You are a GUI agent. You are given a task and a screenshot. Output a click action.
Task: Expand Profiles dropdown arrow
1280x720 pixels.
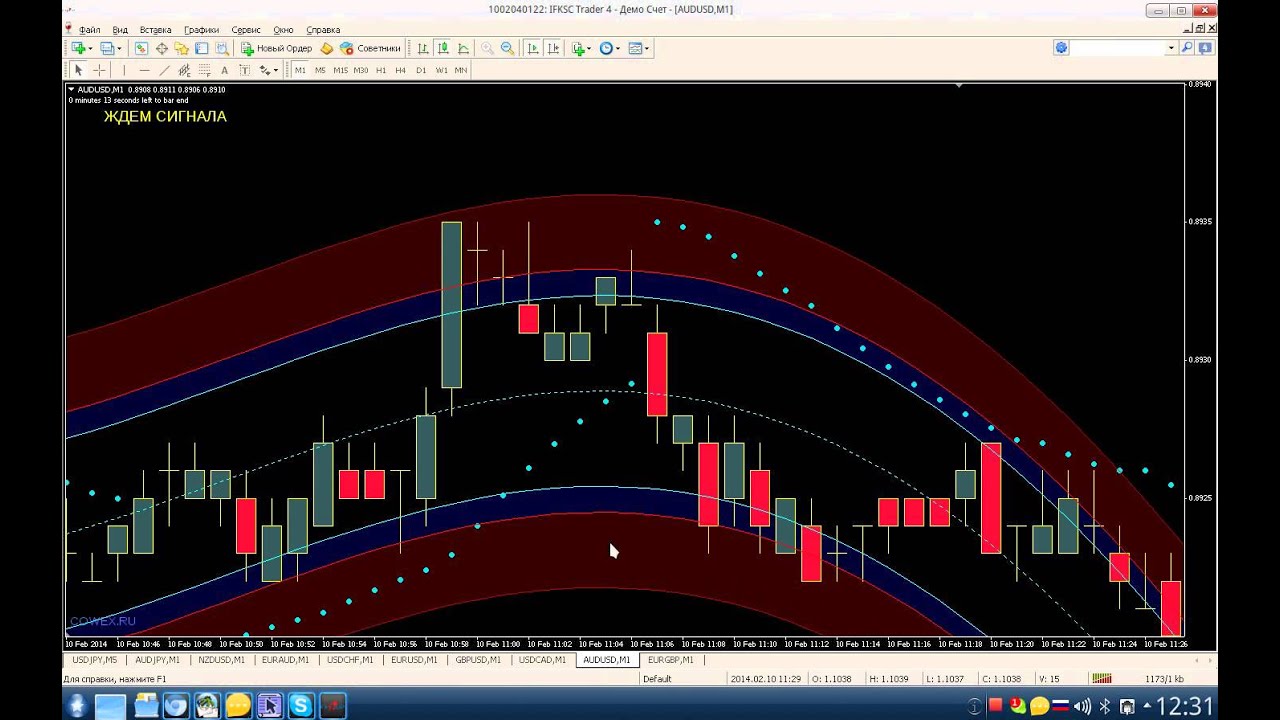pos(119,48)
